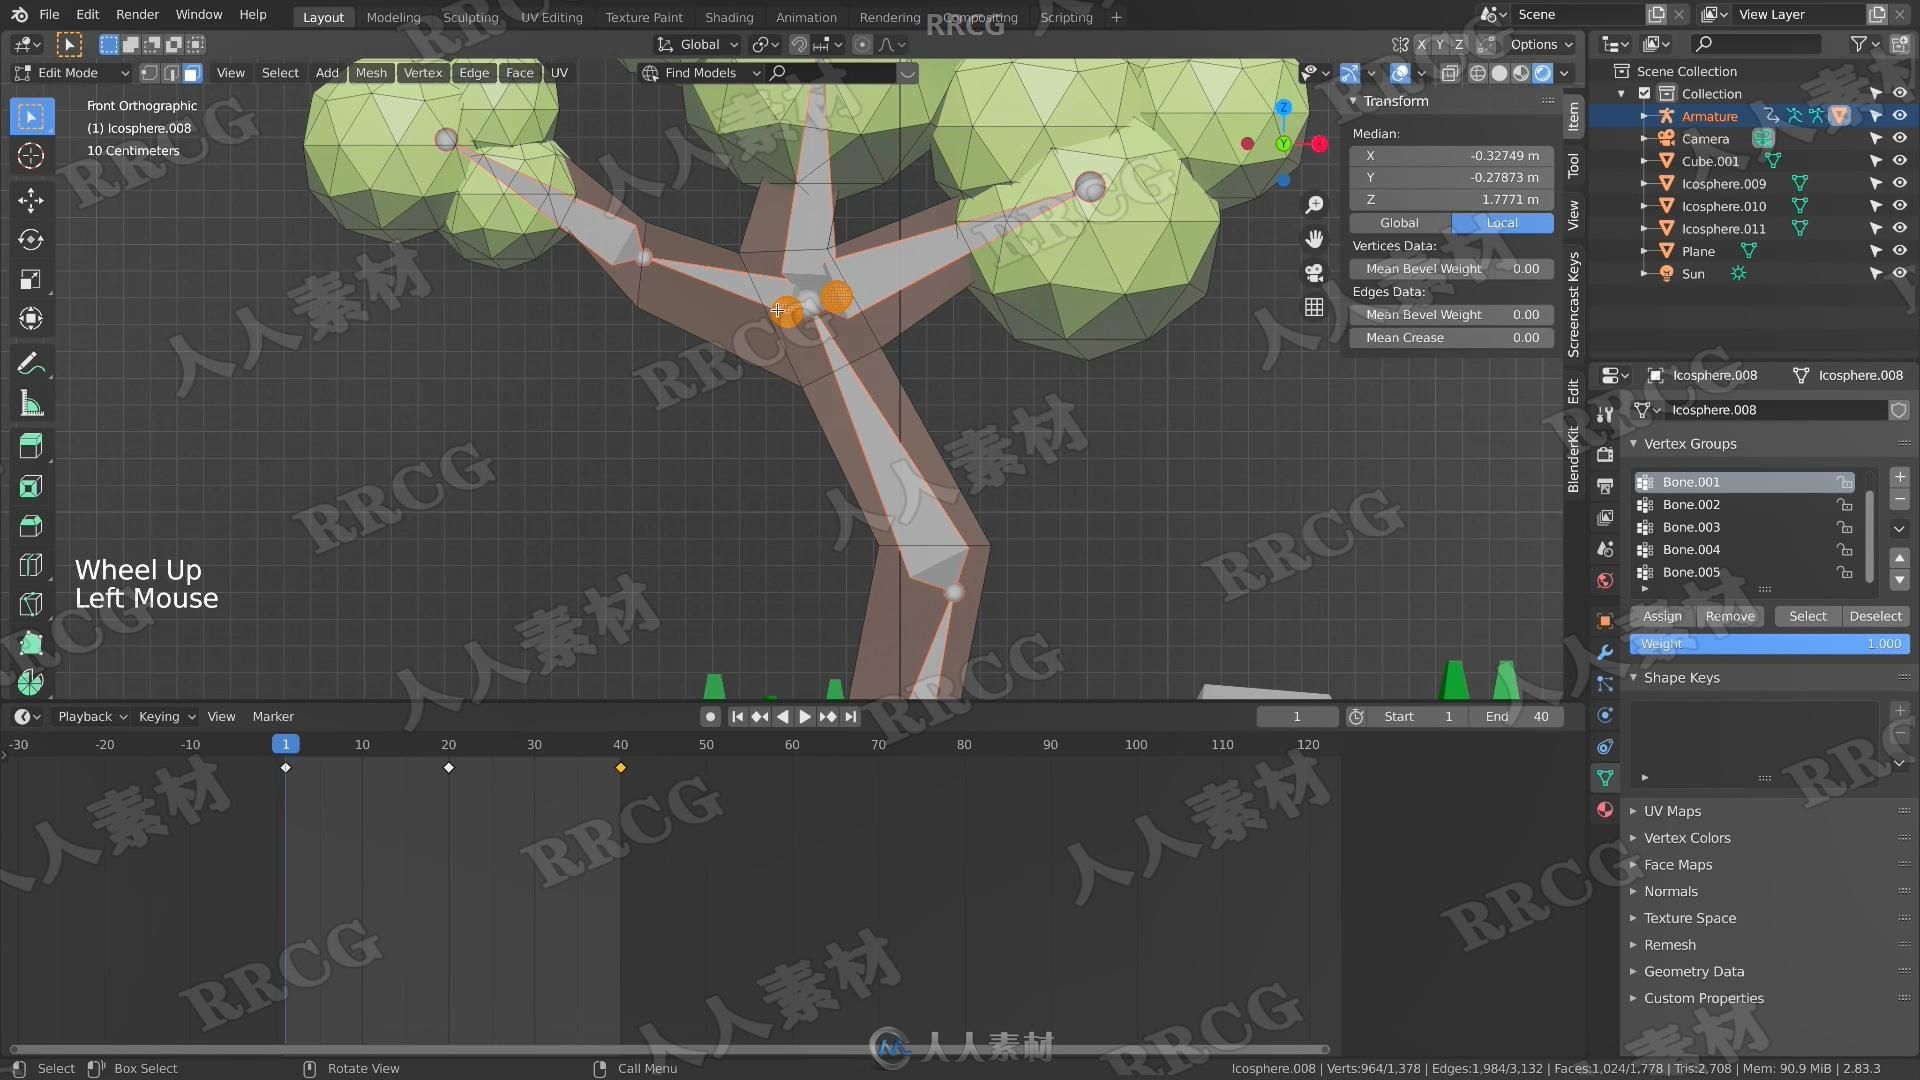
Task: Open the Keying dropdown in timeline
Action: pyautogui.click(x=167, y=717)
